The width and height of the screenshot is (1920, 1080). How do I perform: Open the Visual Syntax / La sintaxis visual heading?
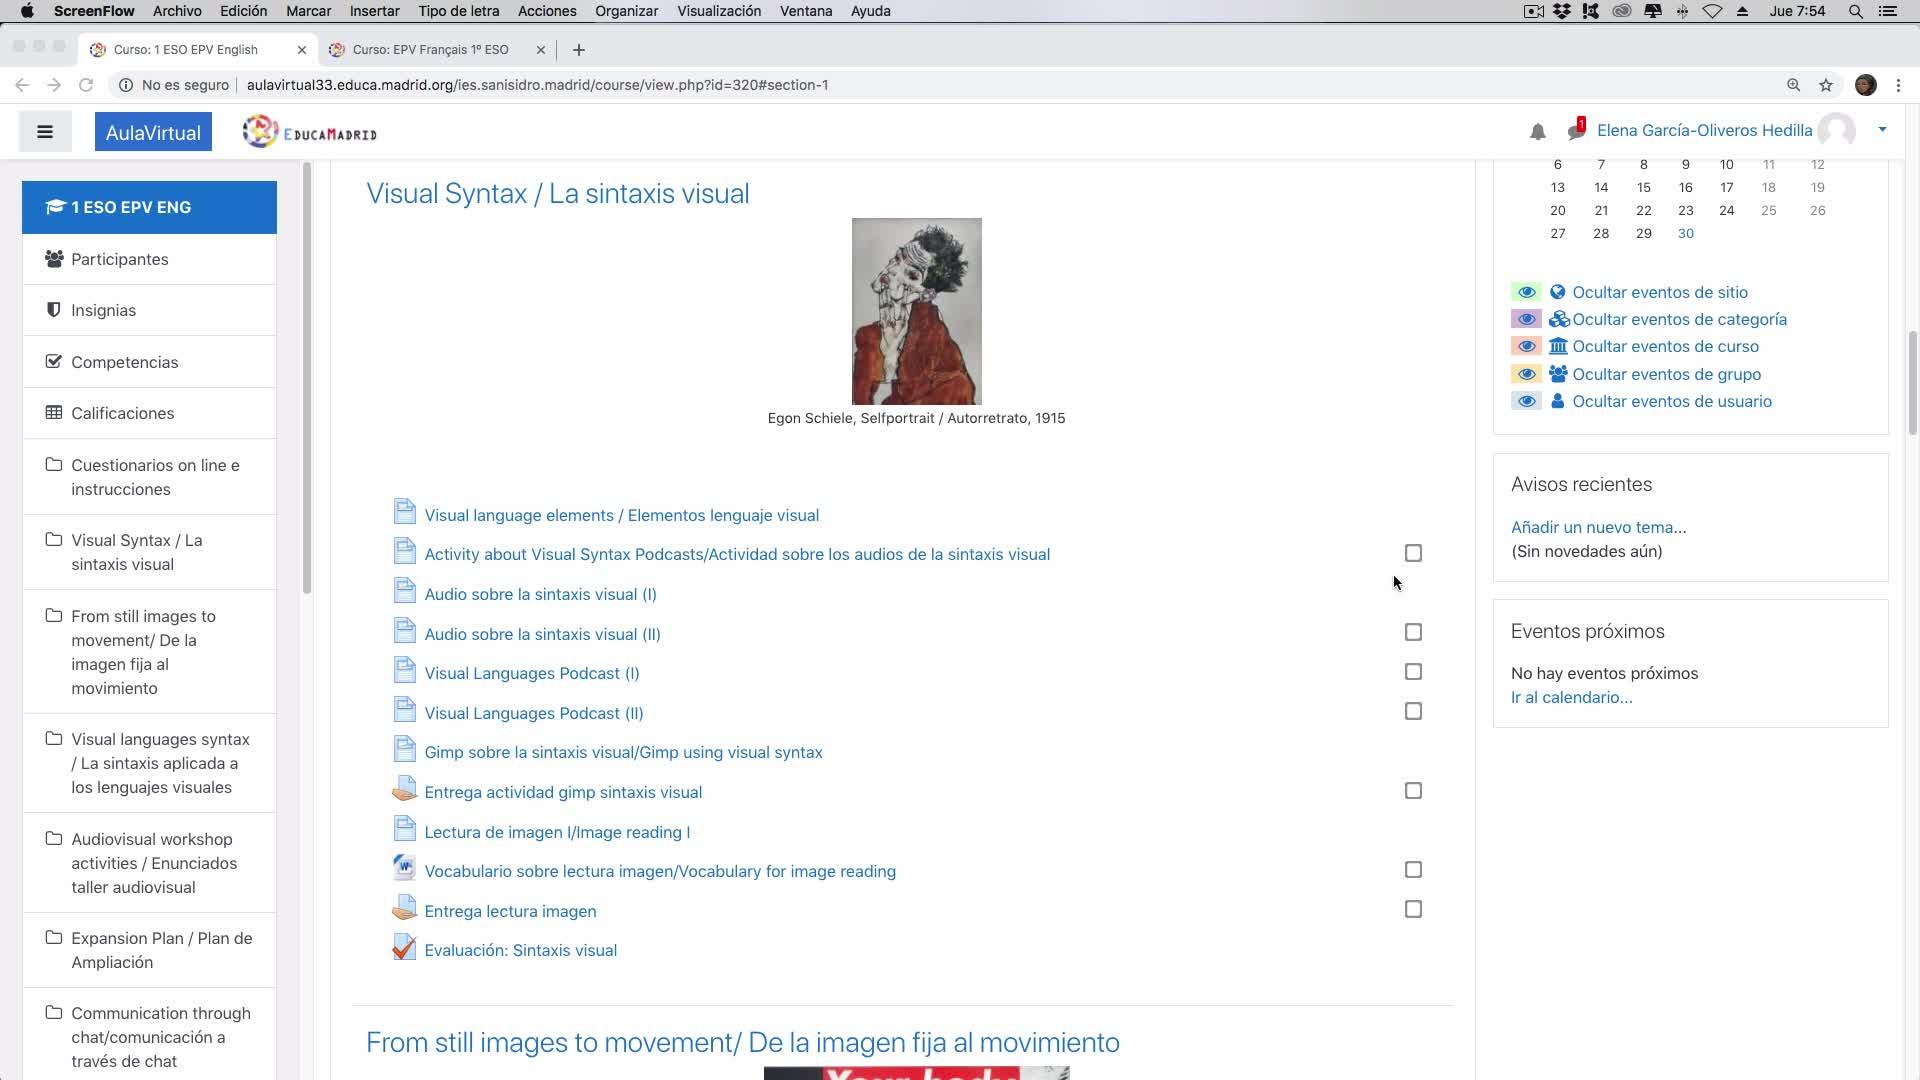tap(557, 193)
